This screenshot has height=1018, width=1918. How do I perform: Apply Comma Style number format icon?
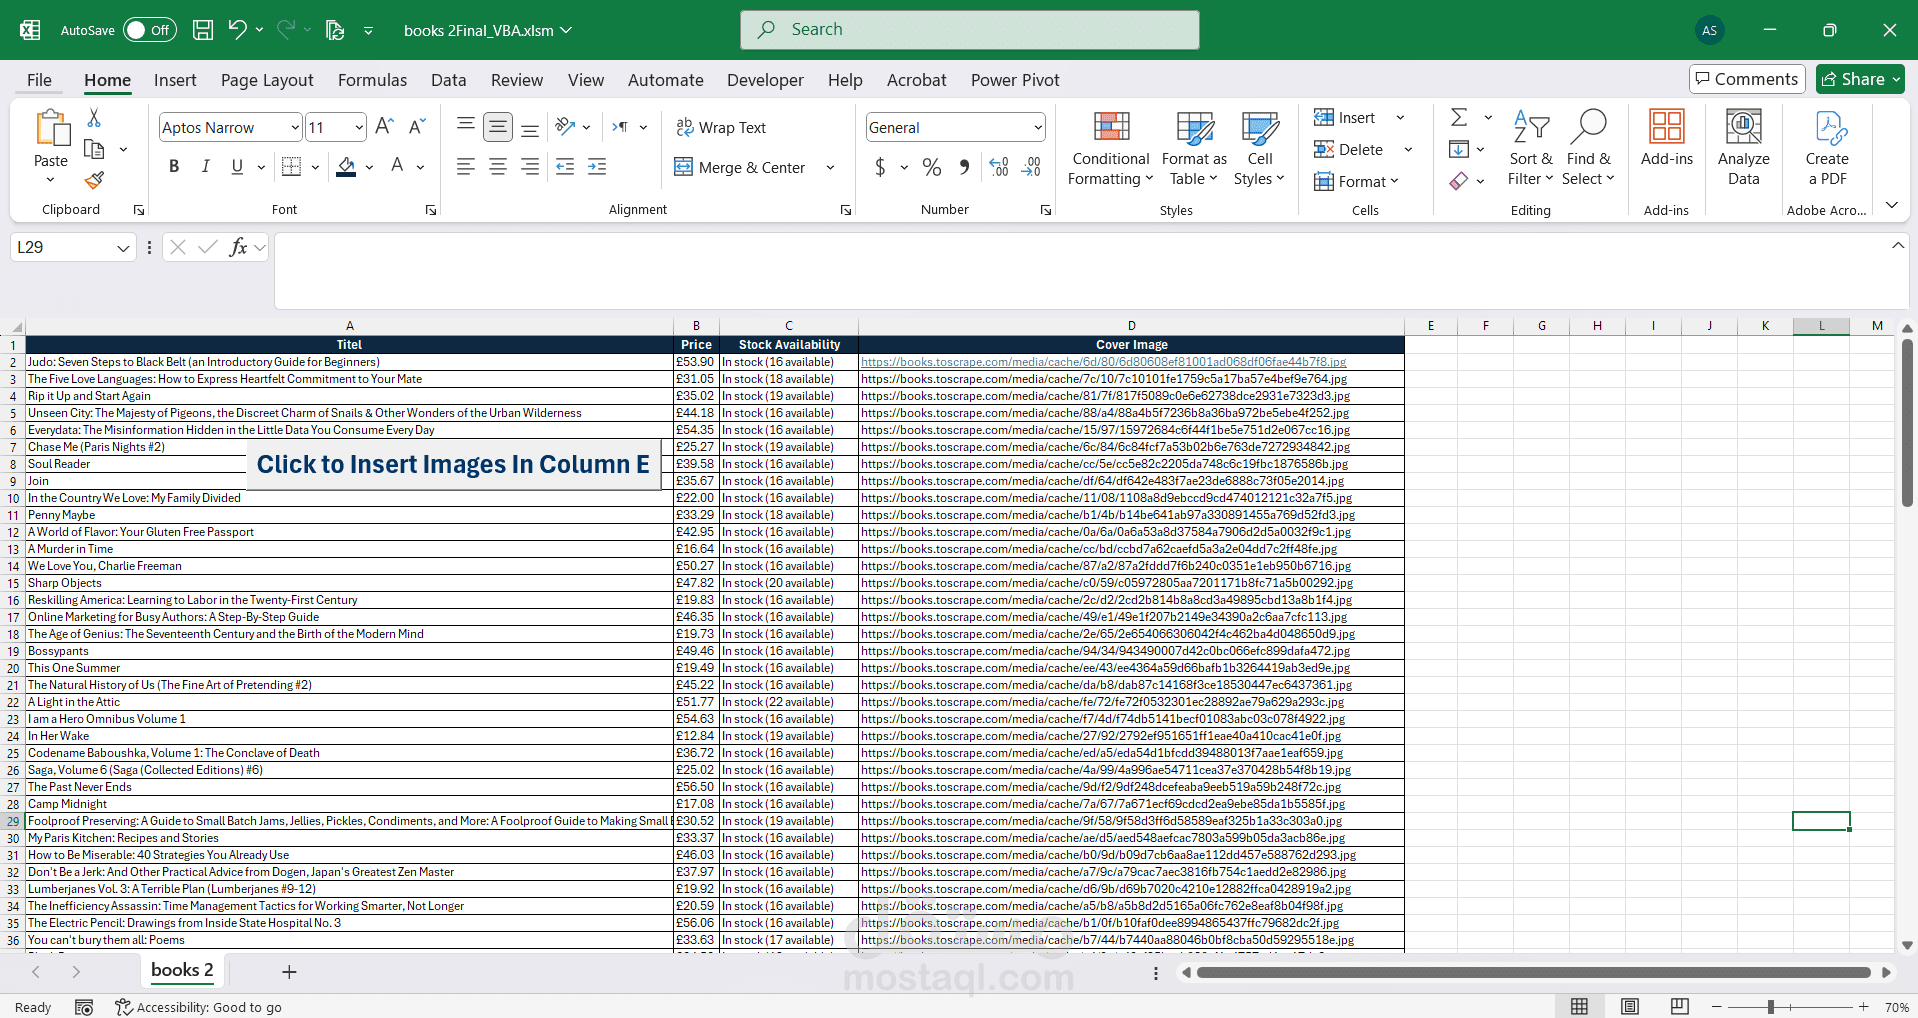(x=964, y=167)
